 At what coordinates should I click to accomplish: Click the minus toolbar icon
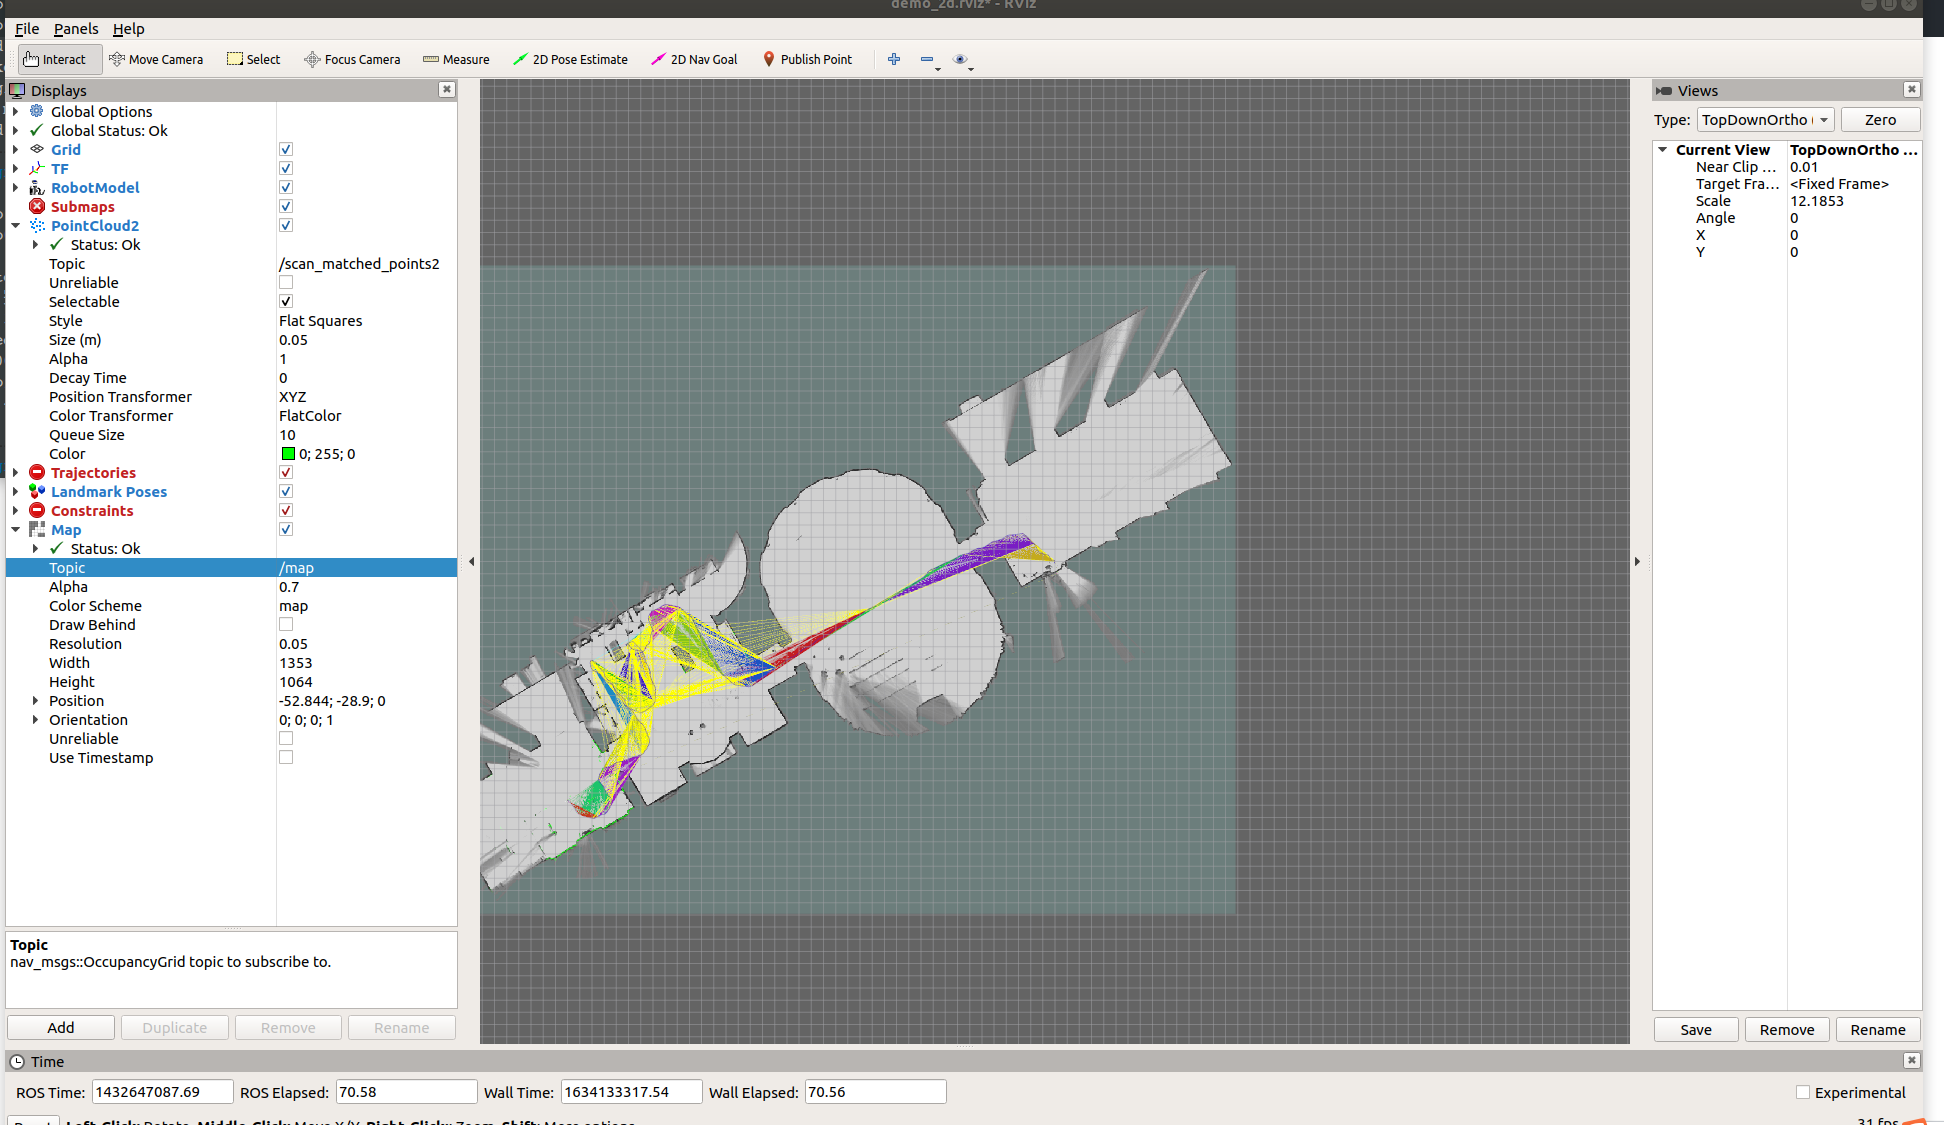click(x=927, y=59)
